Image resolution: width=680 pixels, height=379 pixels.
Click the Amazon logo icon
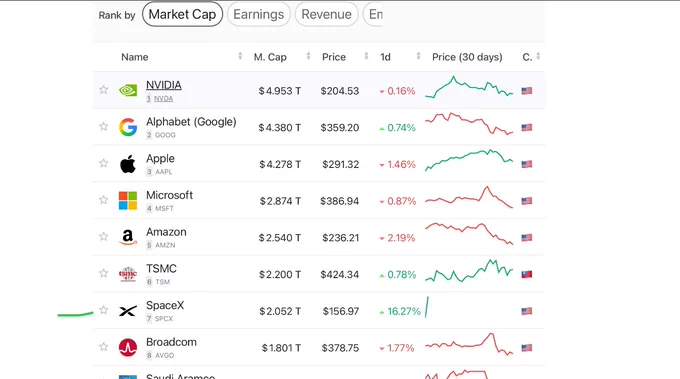point(128,237)
